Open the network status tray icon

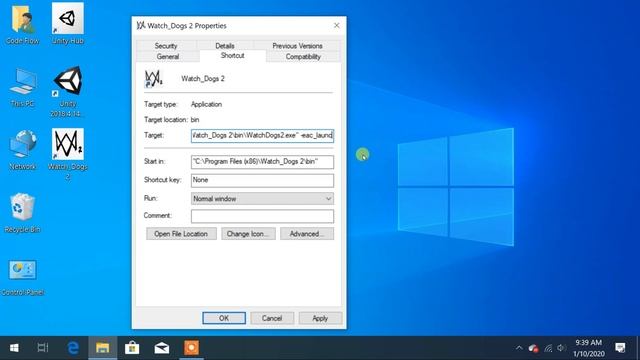click(x=548, y=348)
